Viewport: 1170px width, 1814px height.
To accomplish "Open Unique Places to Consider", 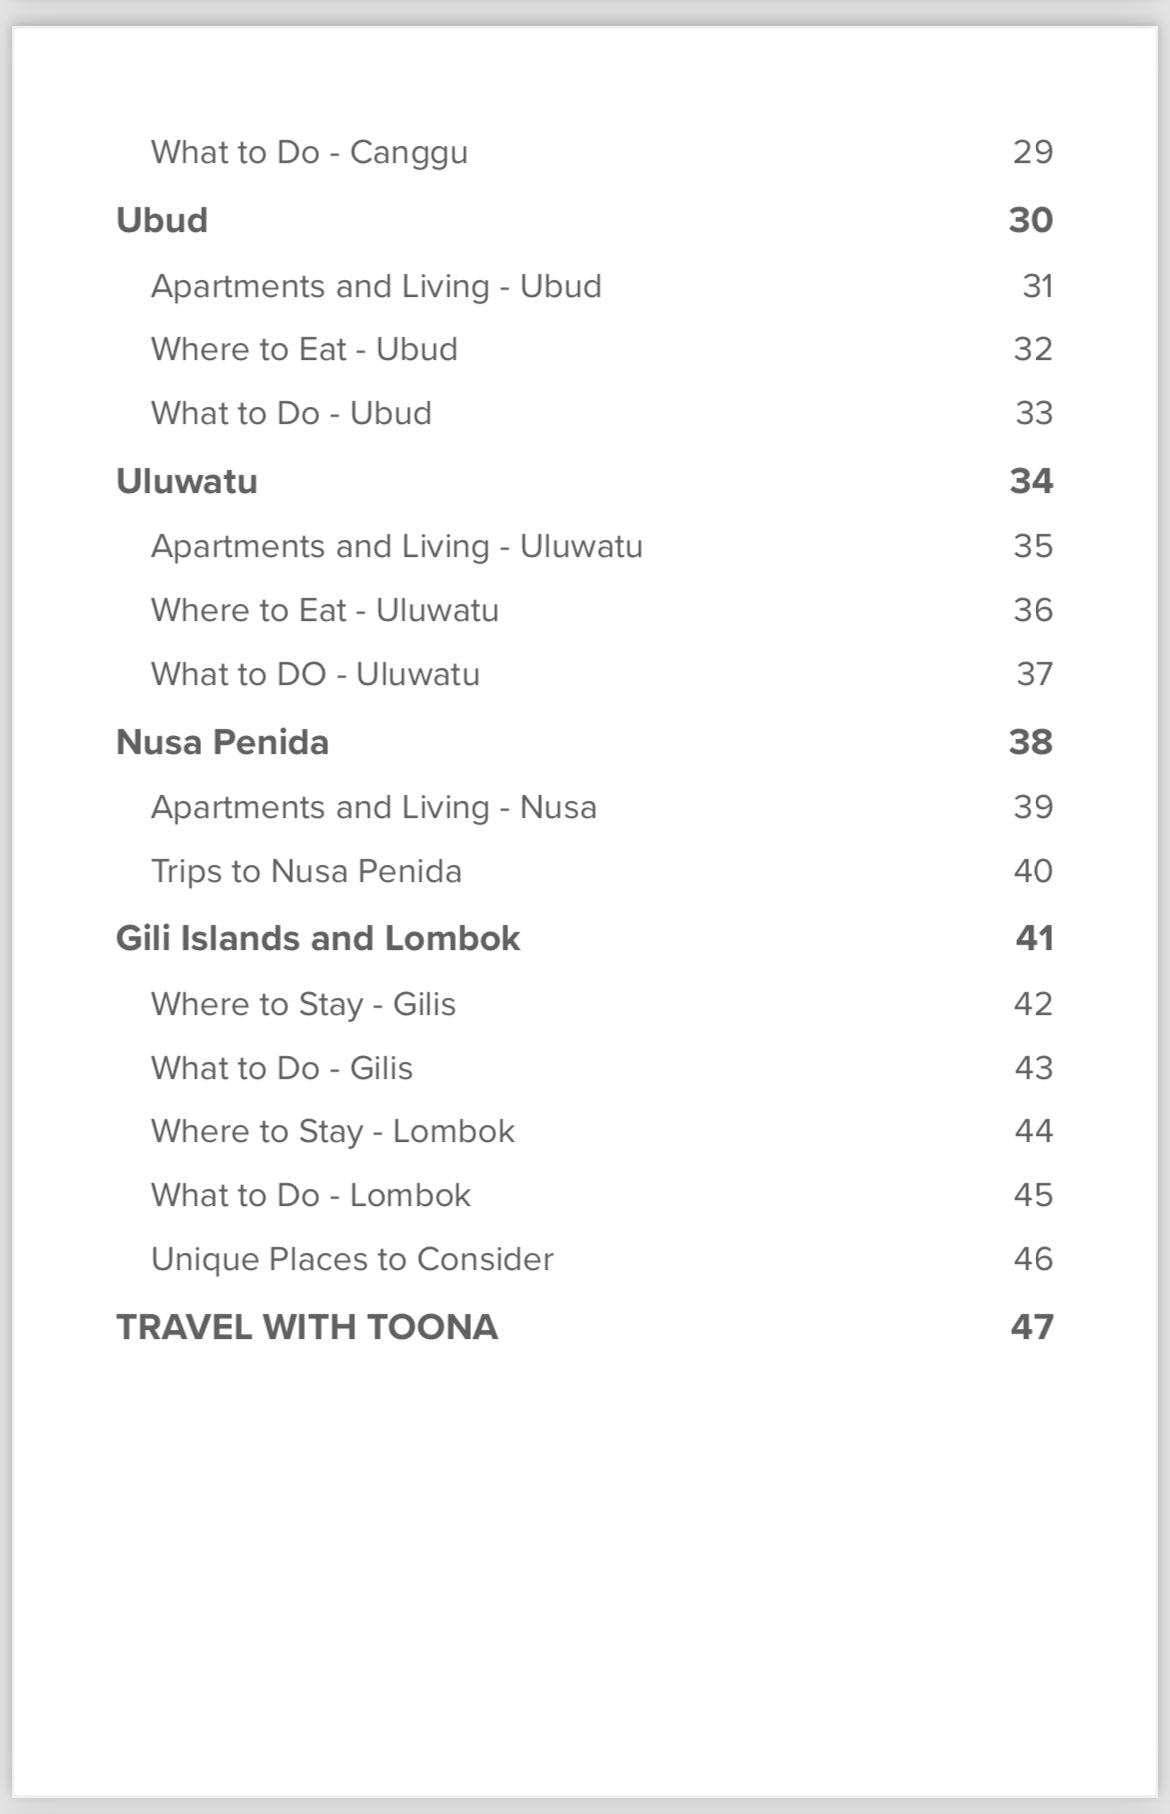I will tap(352, 1259).
